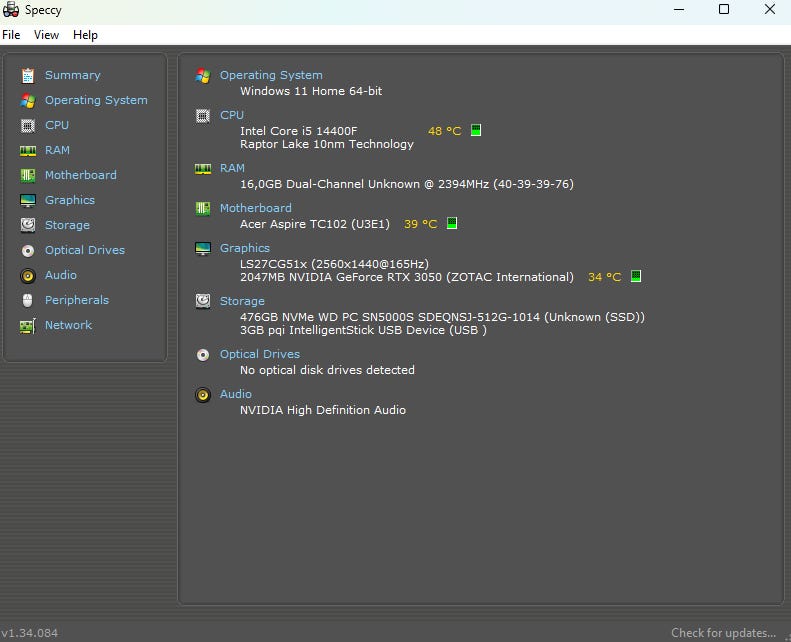
Task: Click the Windows 11 Home 64-bit text
Action: click(311, 91)
